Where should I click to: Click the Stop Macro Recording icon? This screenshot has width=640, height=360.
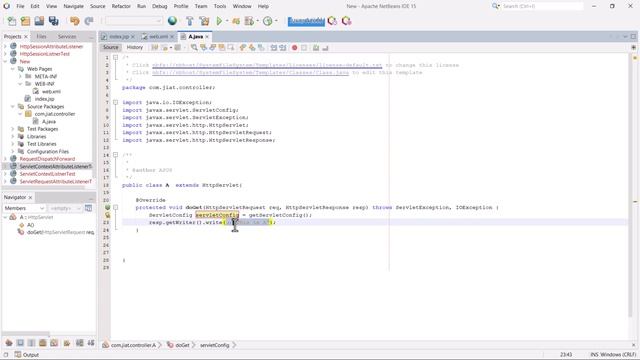coord(304,48)
